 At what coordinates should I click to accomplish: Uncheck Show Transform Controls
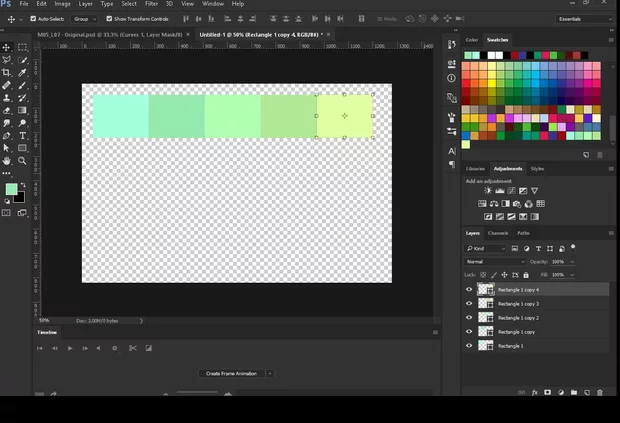[x=108, y=18]
